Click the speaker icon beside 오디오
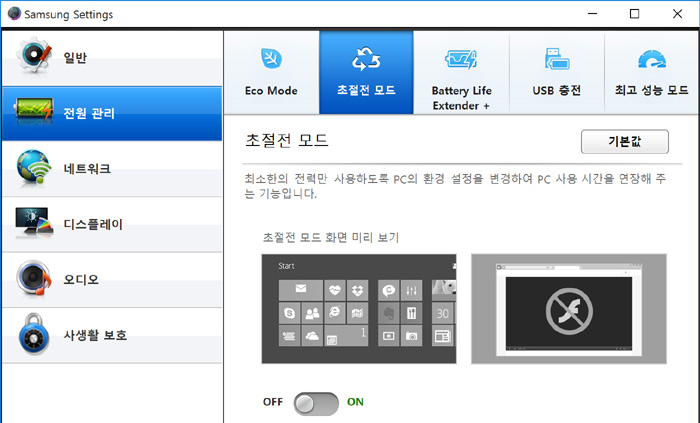The width and height of the screenshot is (700, 423). pos(34,278)
